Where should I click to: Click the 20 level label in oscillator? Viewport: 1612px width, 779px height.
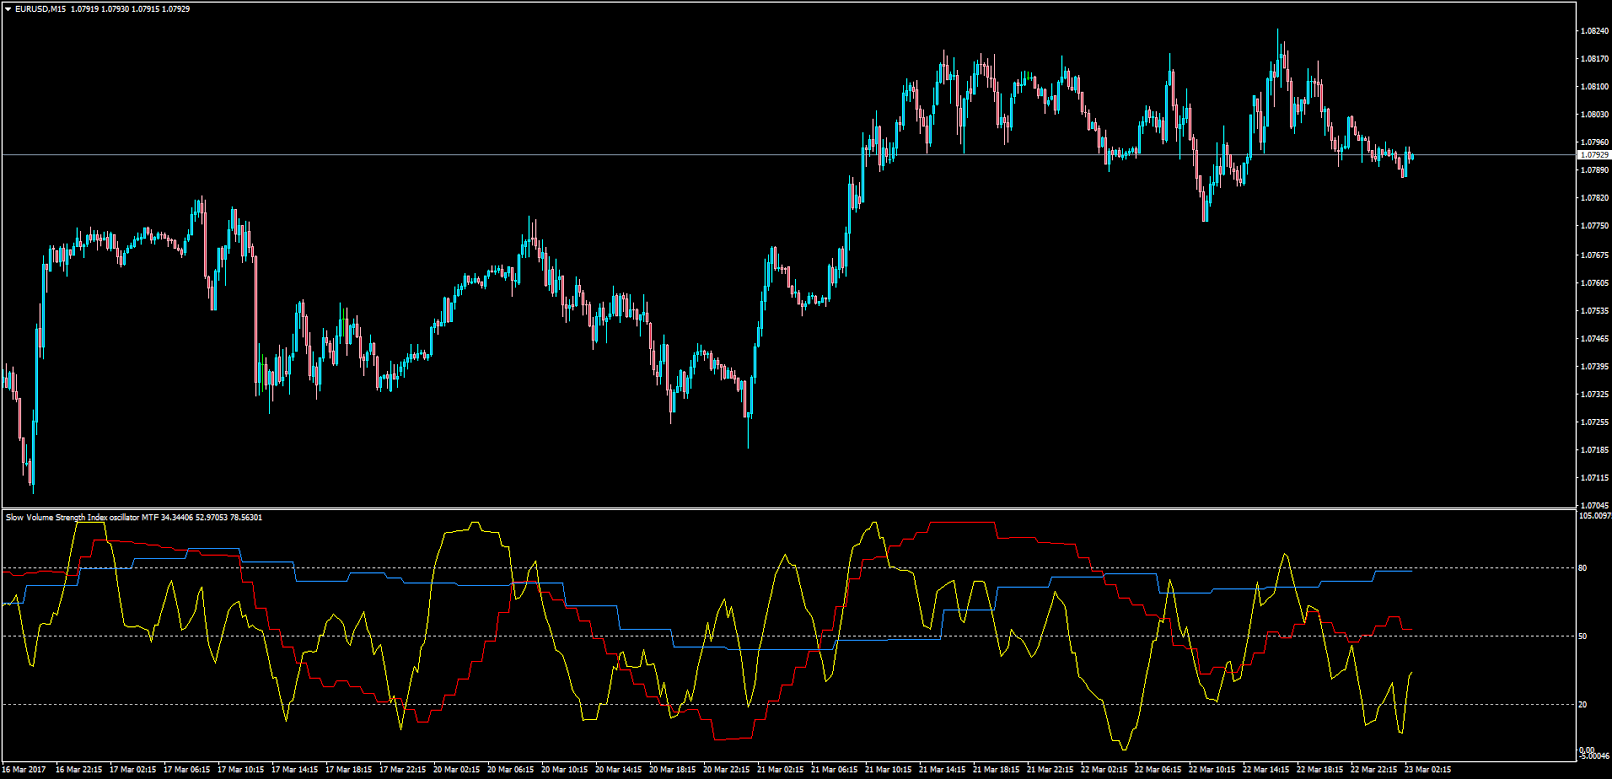(x=1583, y=704)
